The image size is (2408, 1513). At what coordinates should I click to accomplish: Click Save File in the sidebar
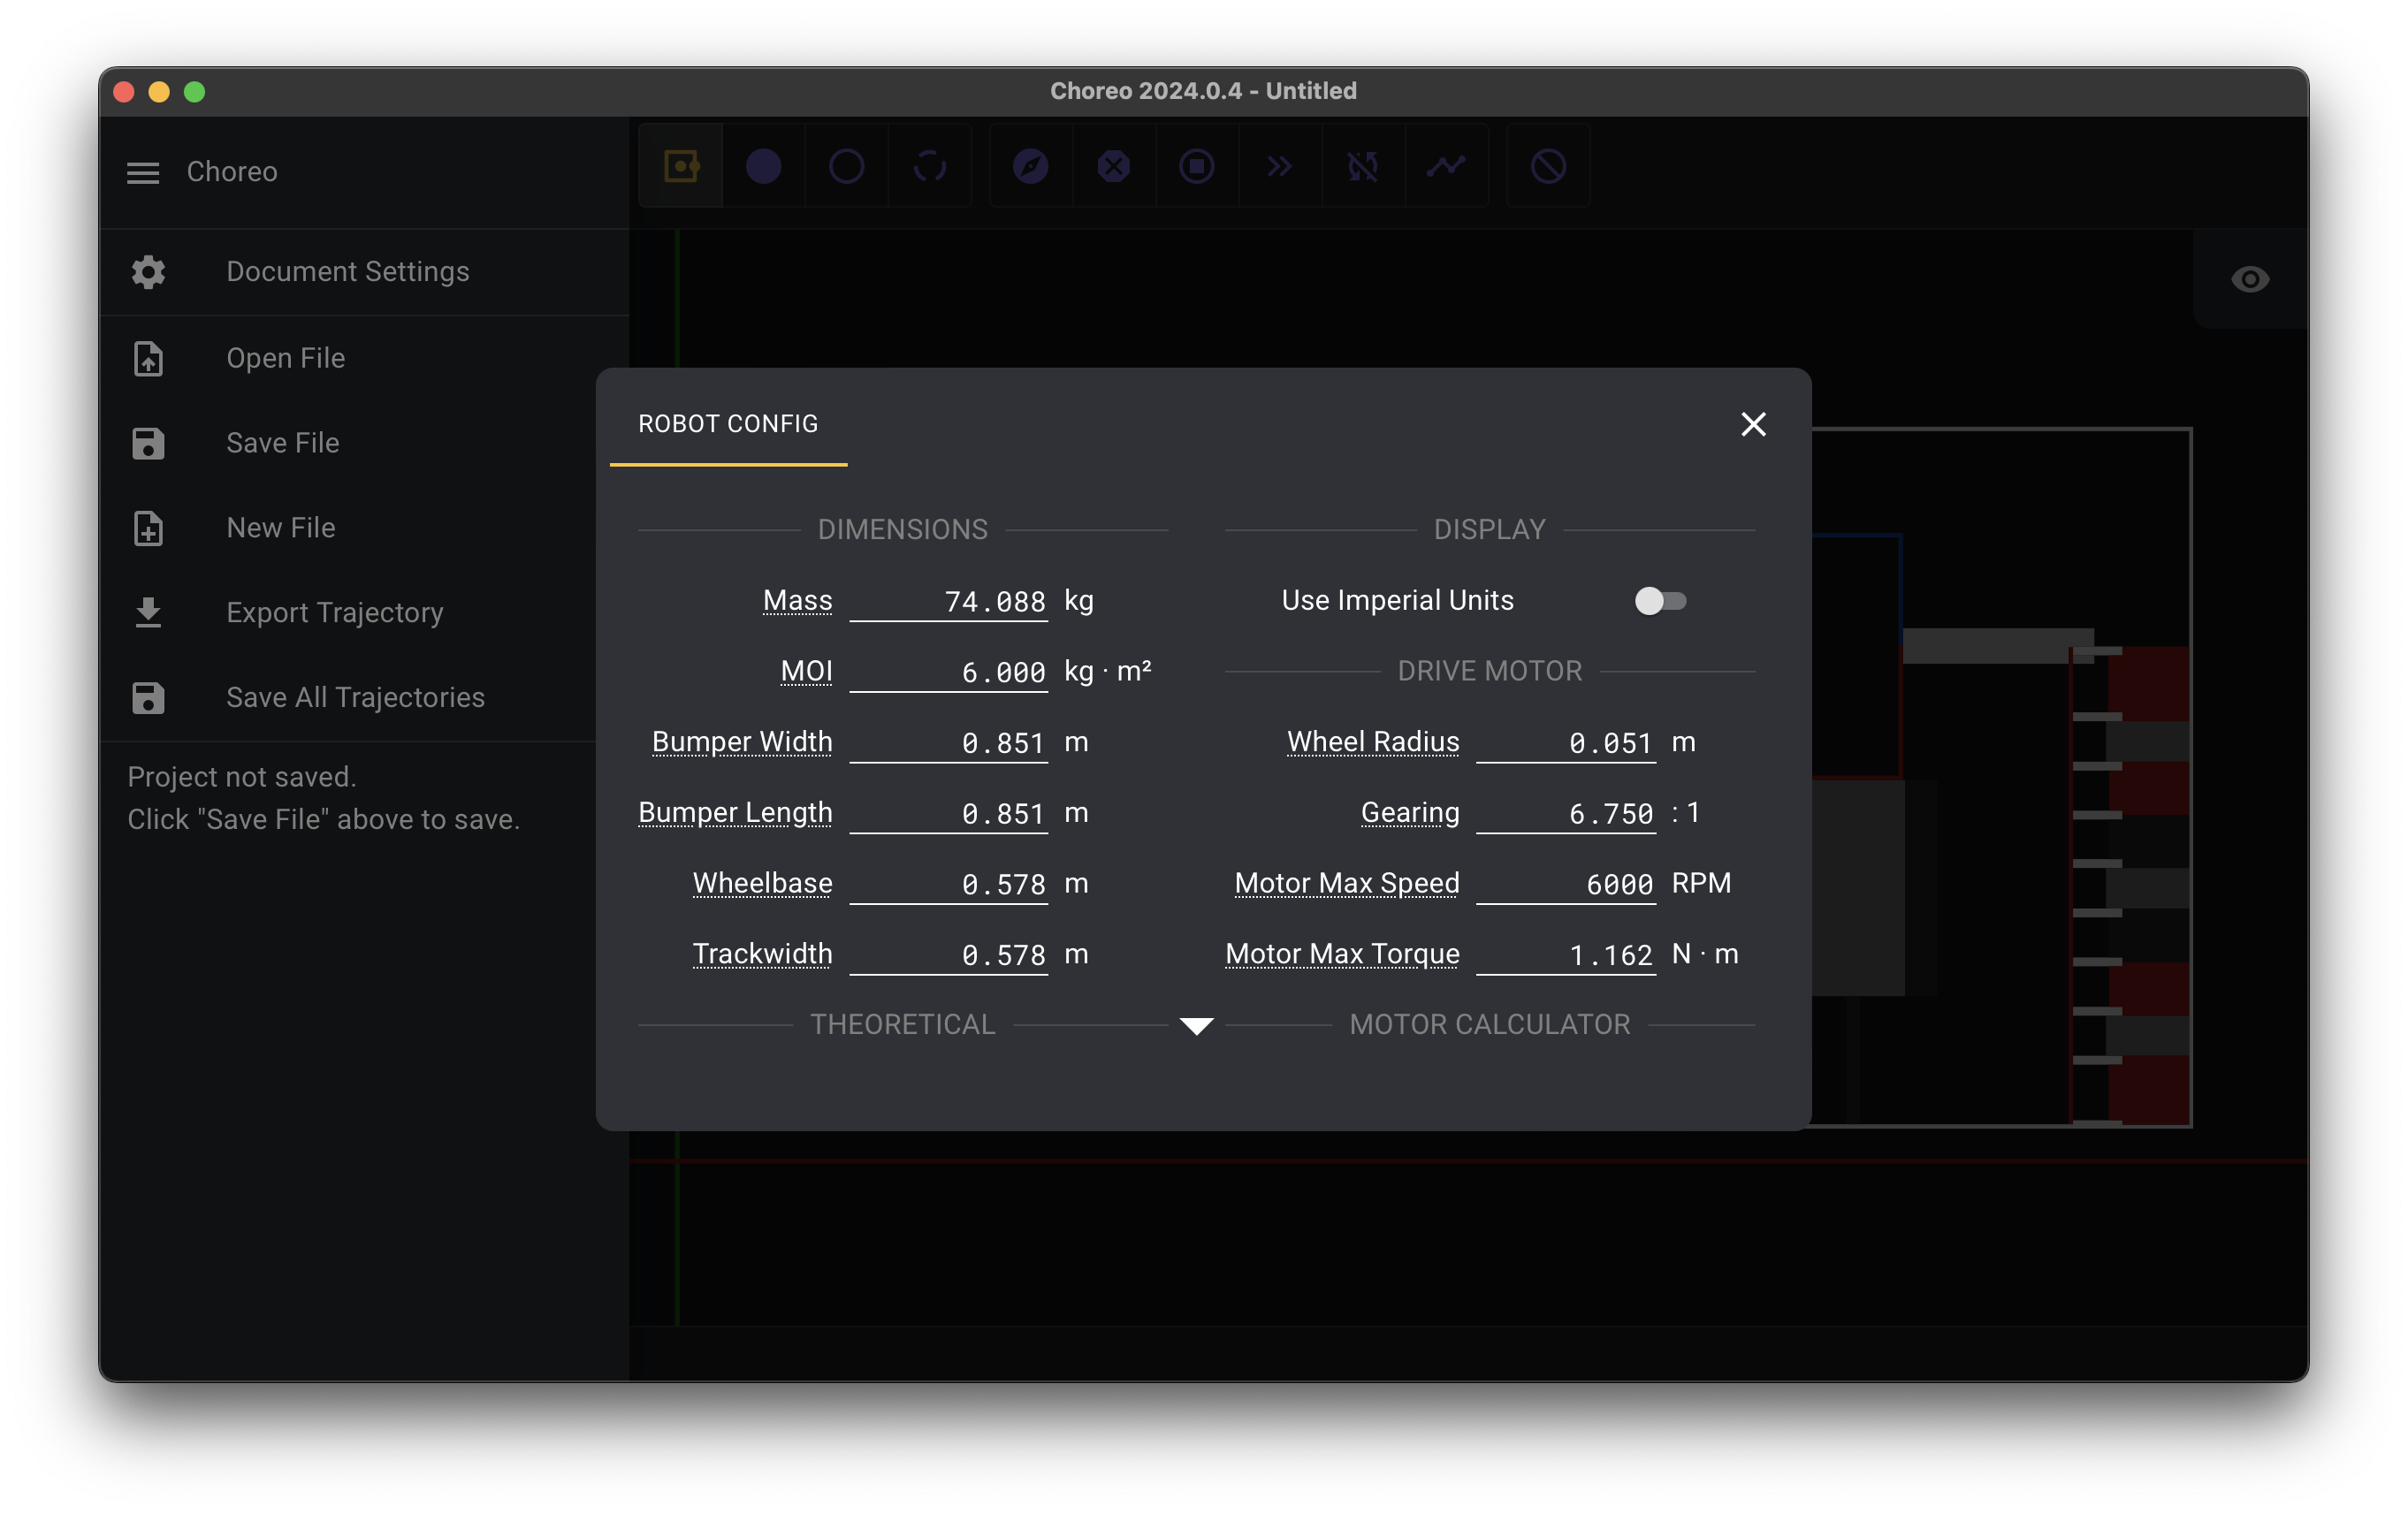pyautogui.click(x=282, y=442)
